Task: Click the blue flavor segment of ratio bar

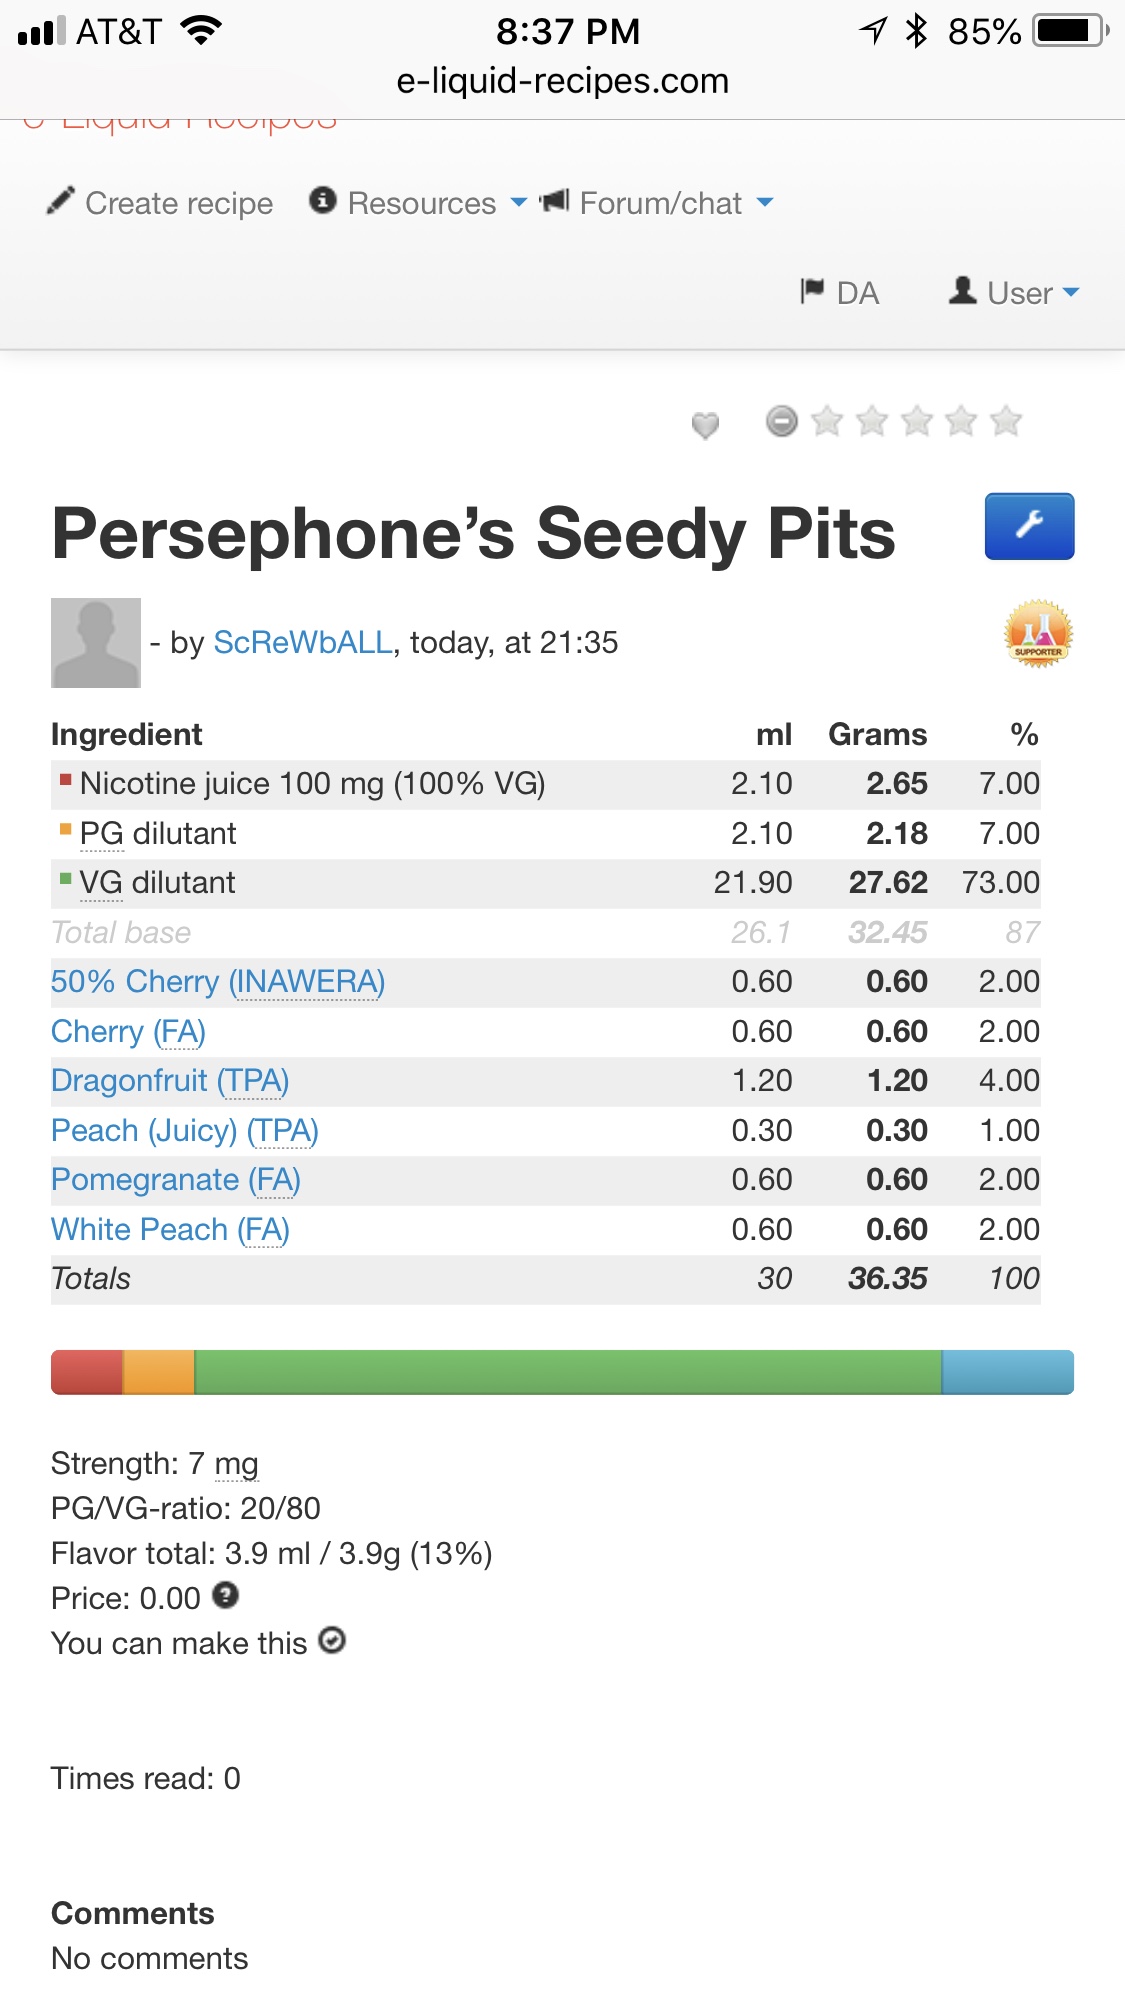Action: [x=1007, y=1372]
